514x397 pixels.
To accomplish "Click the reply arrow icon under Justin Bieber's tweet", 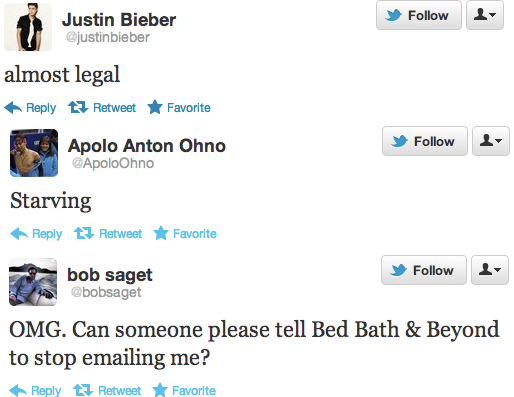I will pos(13,108).
